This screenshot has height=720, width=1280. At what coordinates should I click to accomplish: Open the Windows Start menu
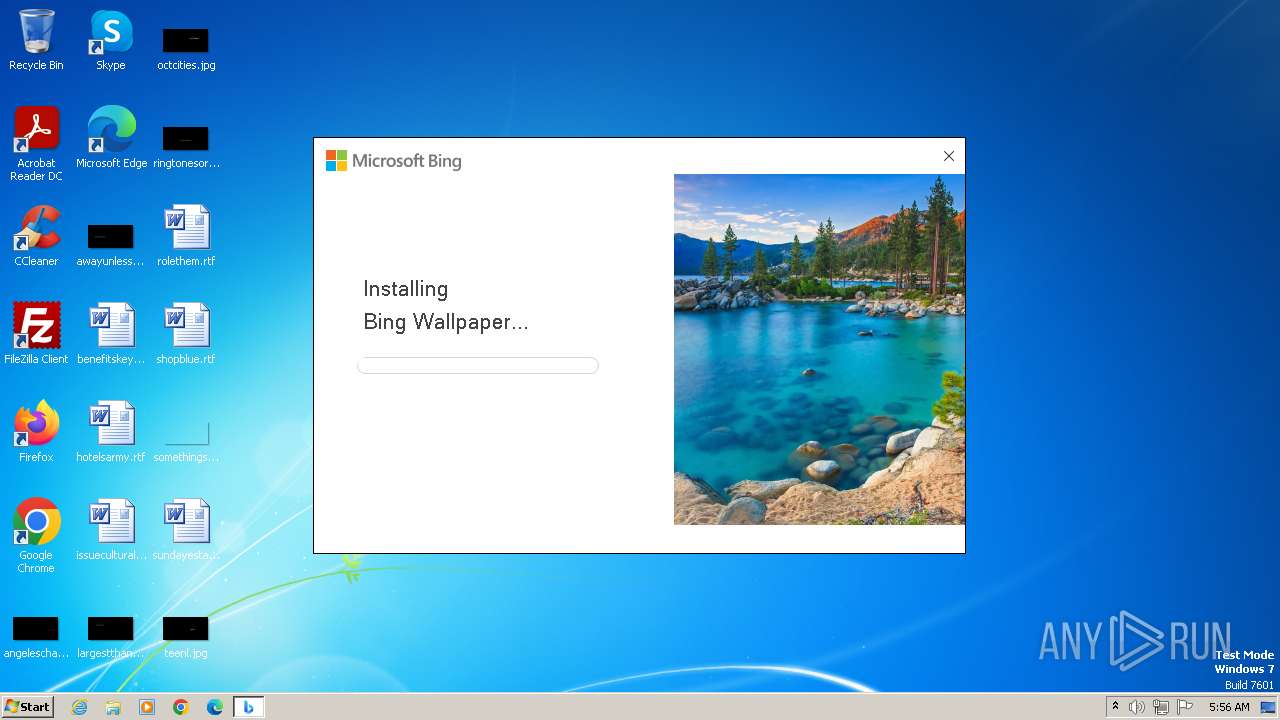[x=27, y=706]
